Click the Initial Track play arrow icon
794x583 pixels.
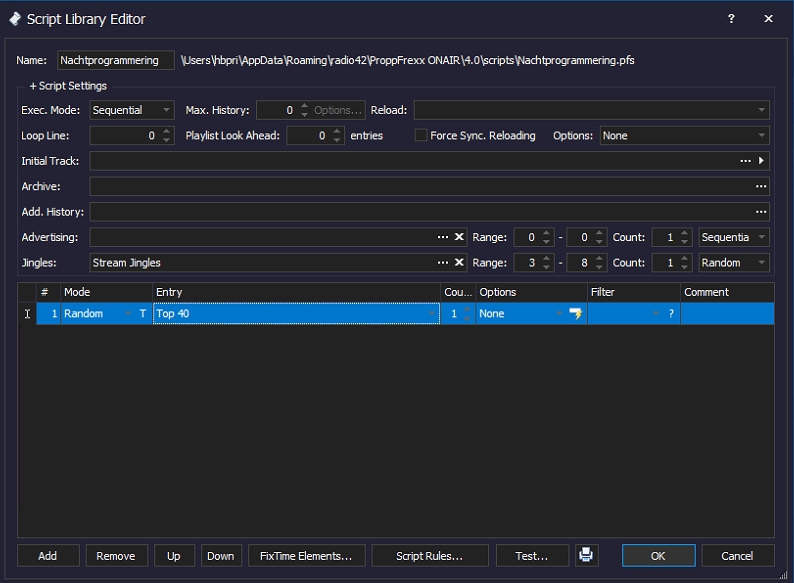tap(762, 160)
